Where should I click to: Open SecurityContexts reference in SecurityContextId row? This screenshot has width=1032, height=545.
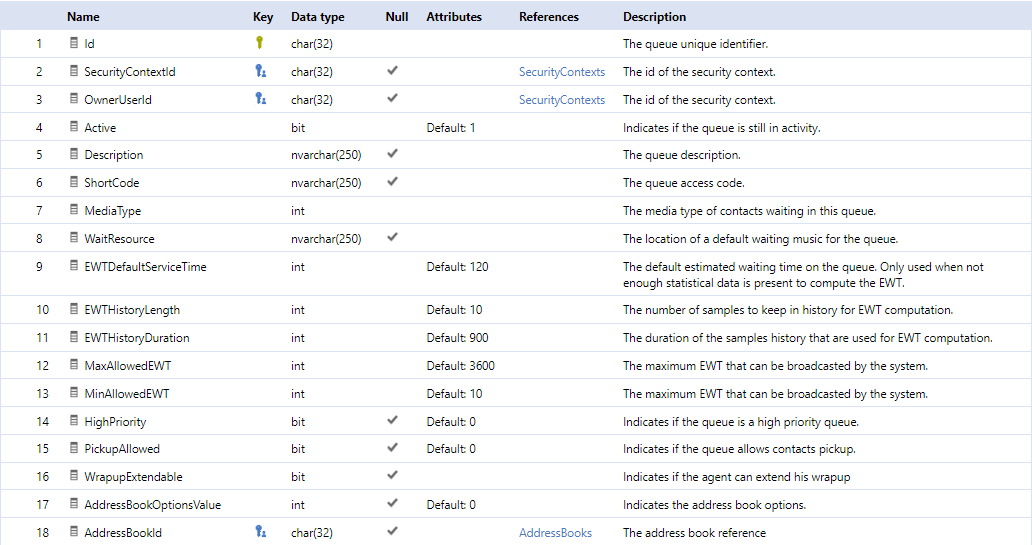[561, 72]
